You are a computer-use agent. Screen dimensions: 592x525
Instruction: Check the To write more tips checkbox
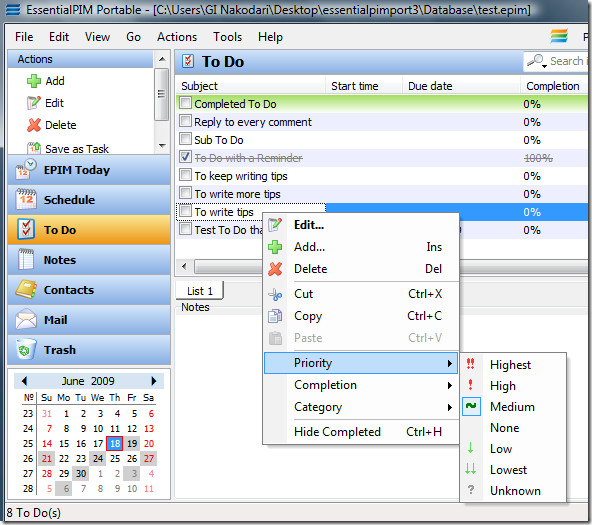click(185, 192)
